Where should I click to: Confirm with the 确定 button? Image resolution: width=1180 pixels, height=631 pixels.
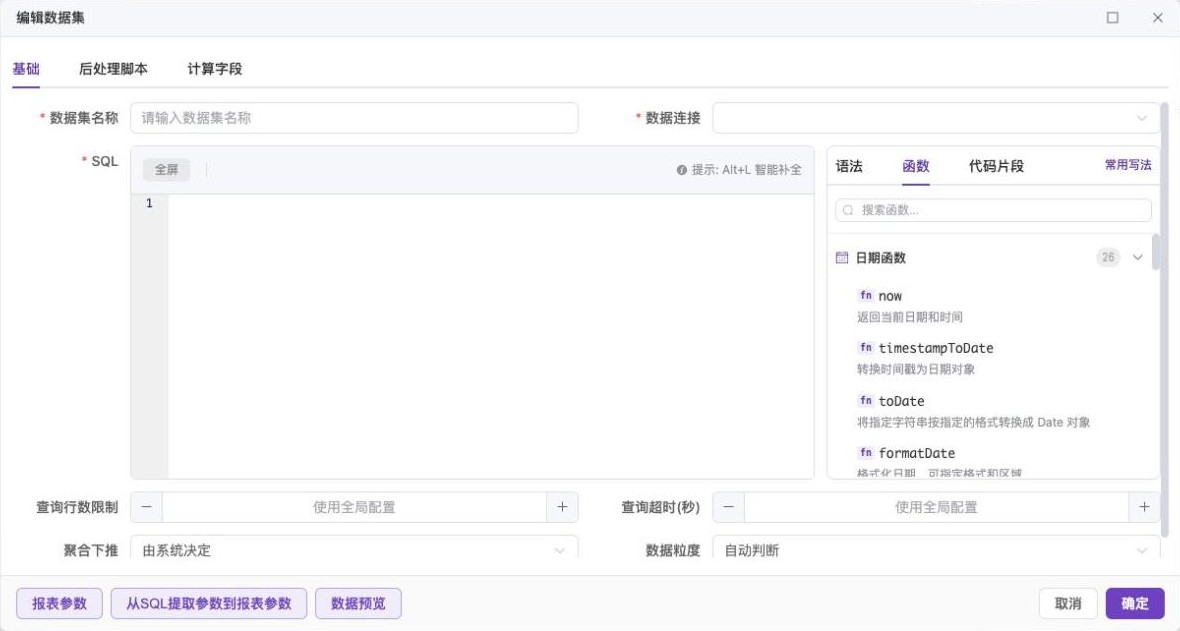click(x=1135, y=603)
